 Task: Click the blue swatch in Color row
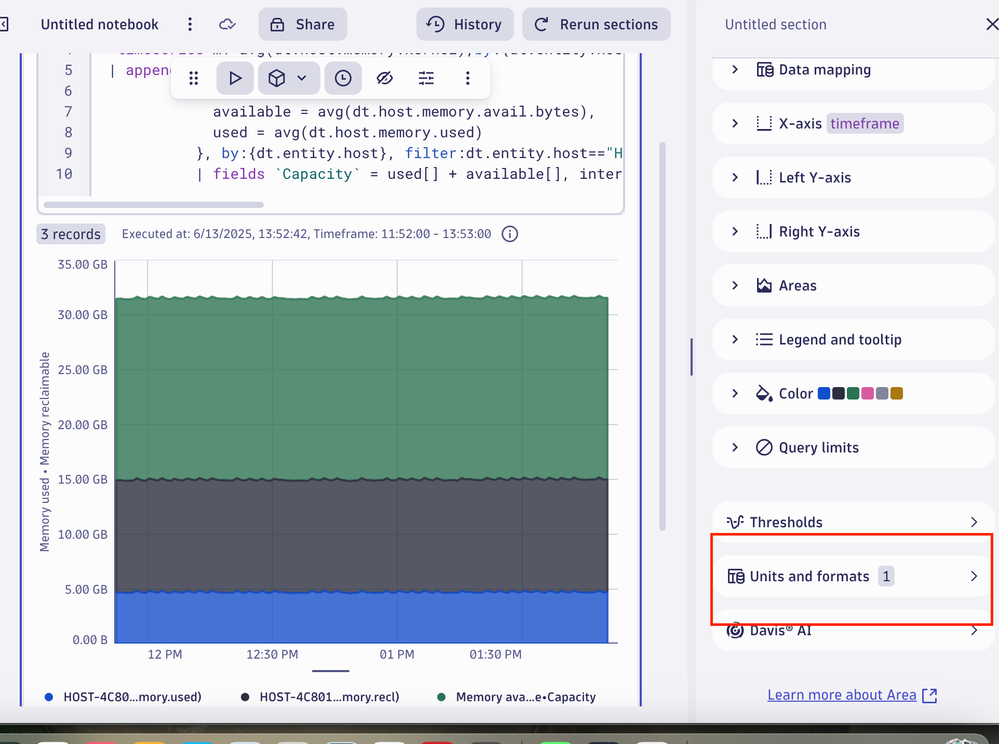click(824, 394)
